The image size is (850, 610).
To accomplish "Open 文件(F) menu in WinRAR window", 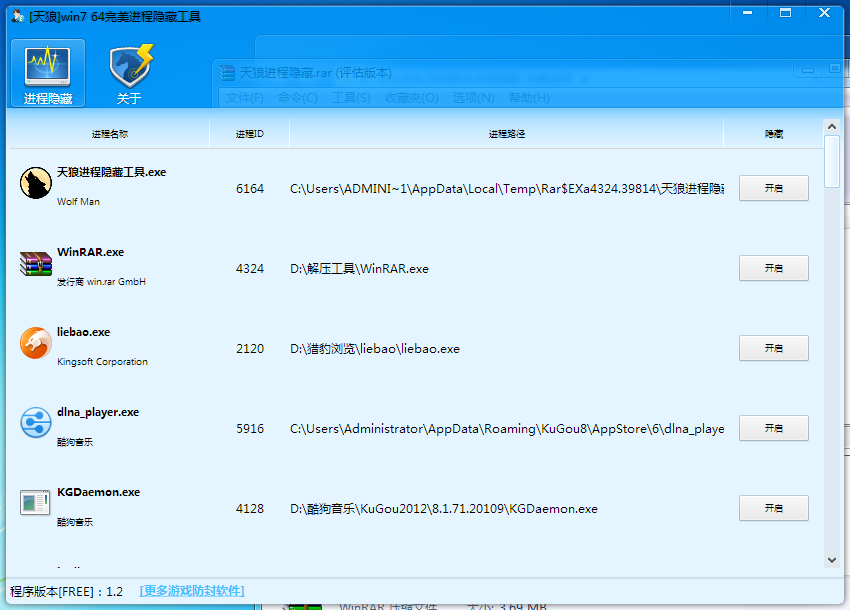I will [x=244, y=98].
